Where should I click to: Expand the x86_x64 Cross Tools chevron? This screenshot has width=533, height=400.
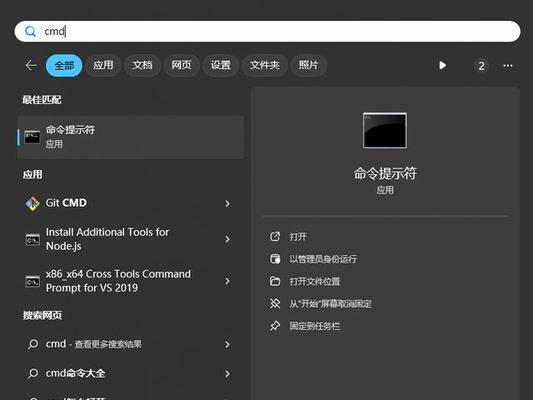click(x=227, y=281)
